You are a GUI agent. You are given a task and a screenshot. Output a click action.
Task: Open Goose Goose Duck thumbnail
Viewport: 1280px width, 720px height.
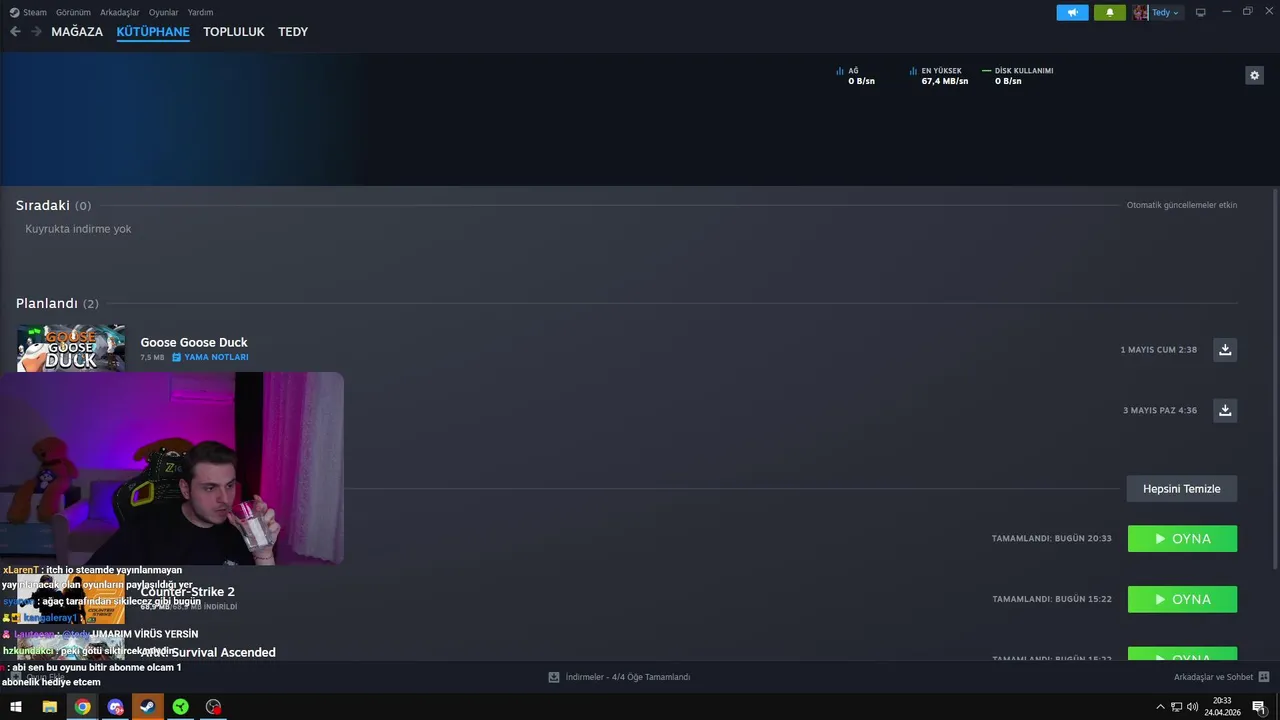[71, 348]
